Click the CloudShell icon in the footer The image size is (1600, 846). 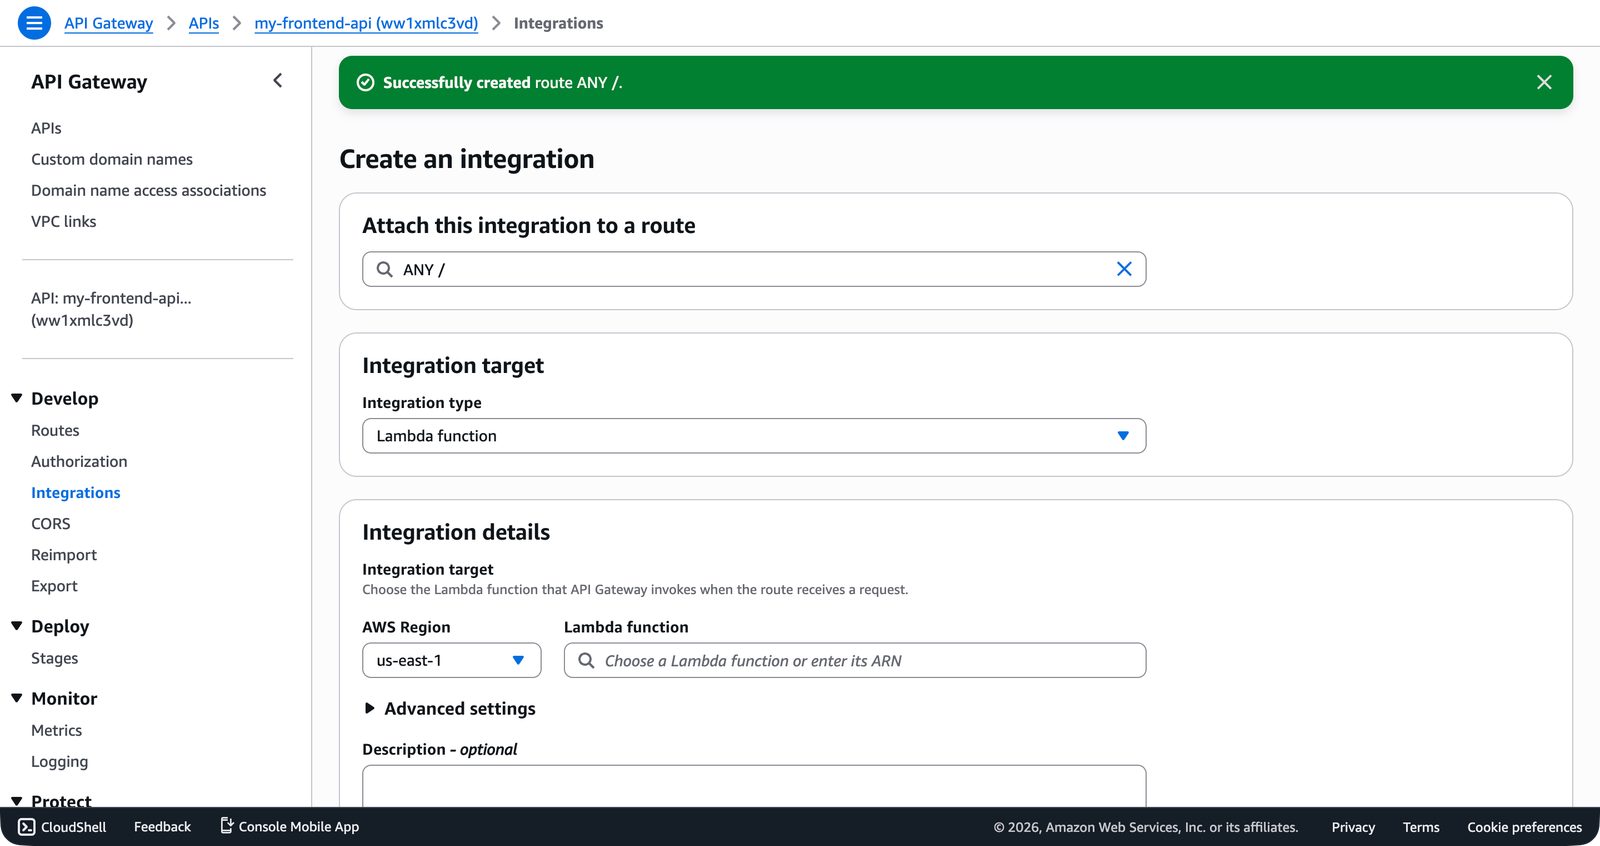(27, 827)
